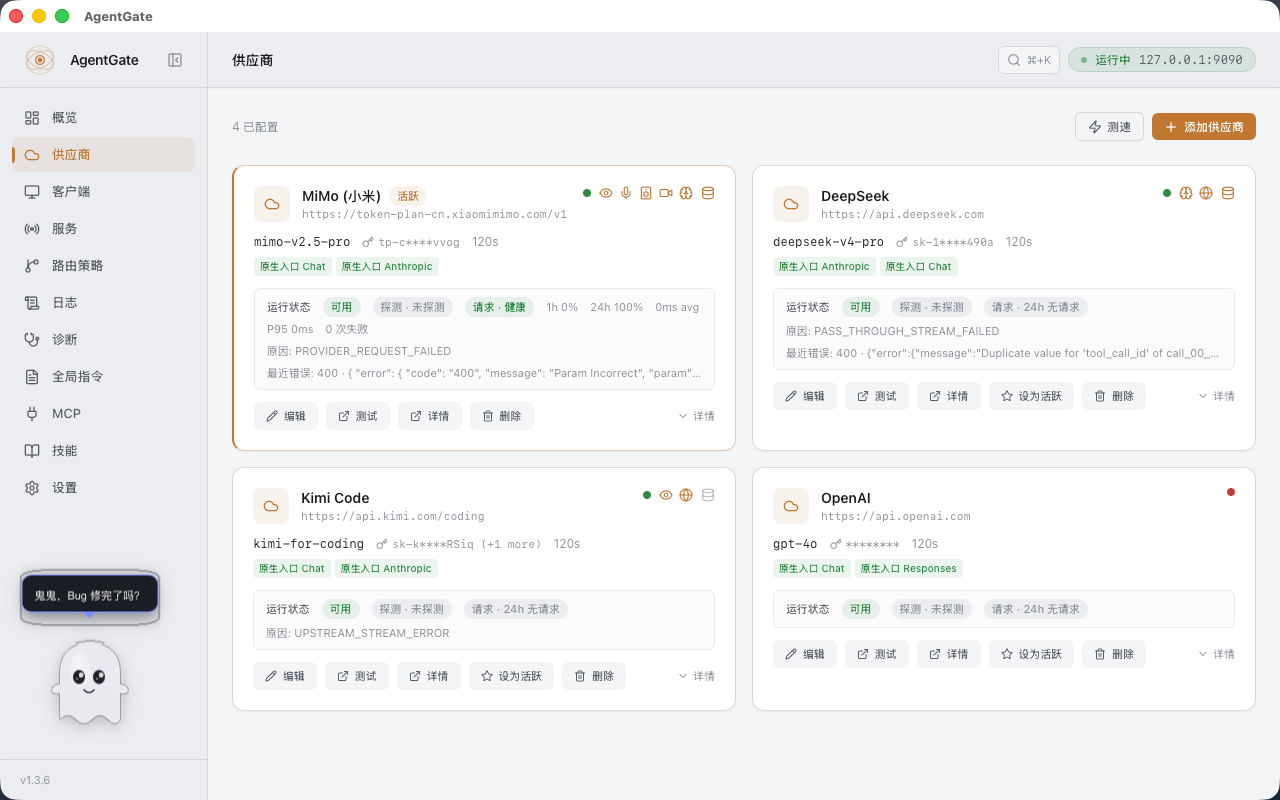Open 诊断 diagnostics page
Viewport: 1280px width, 800px height.
tap(103, 339)
